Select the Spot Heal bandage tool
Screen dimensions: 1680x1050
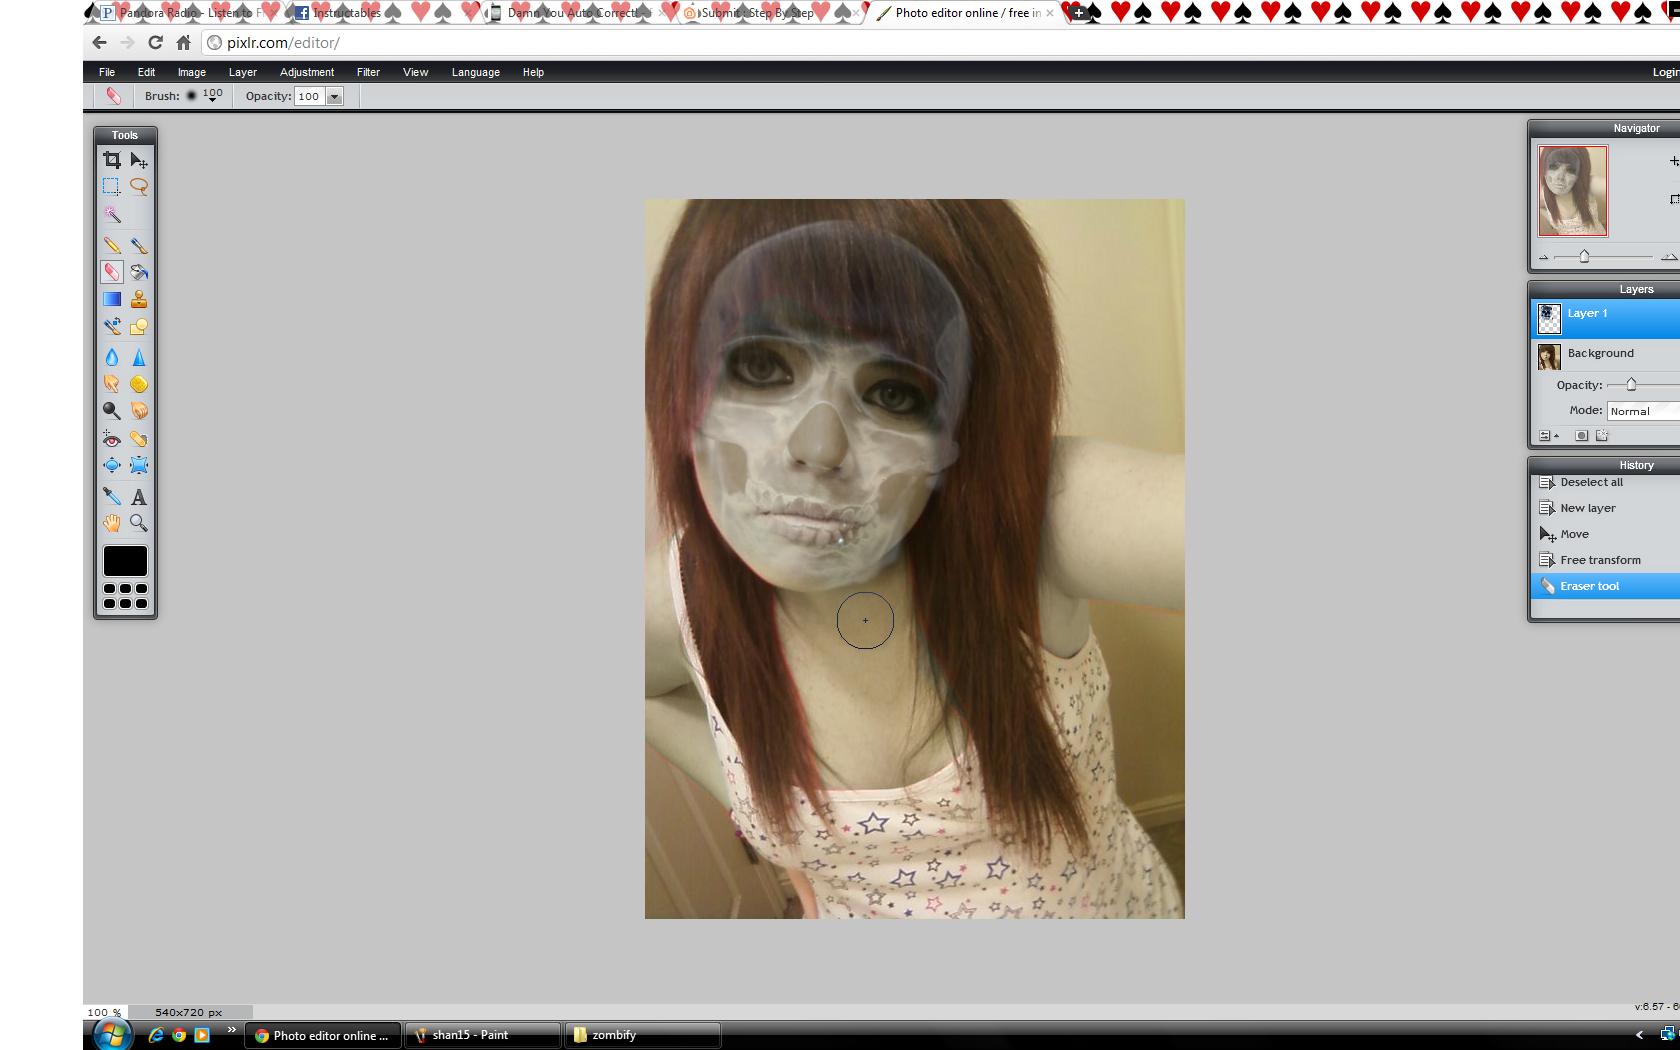(139, 439)
